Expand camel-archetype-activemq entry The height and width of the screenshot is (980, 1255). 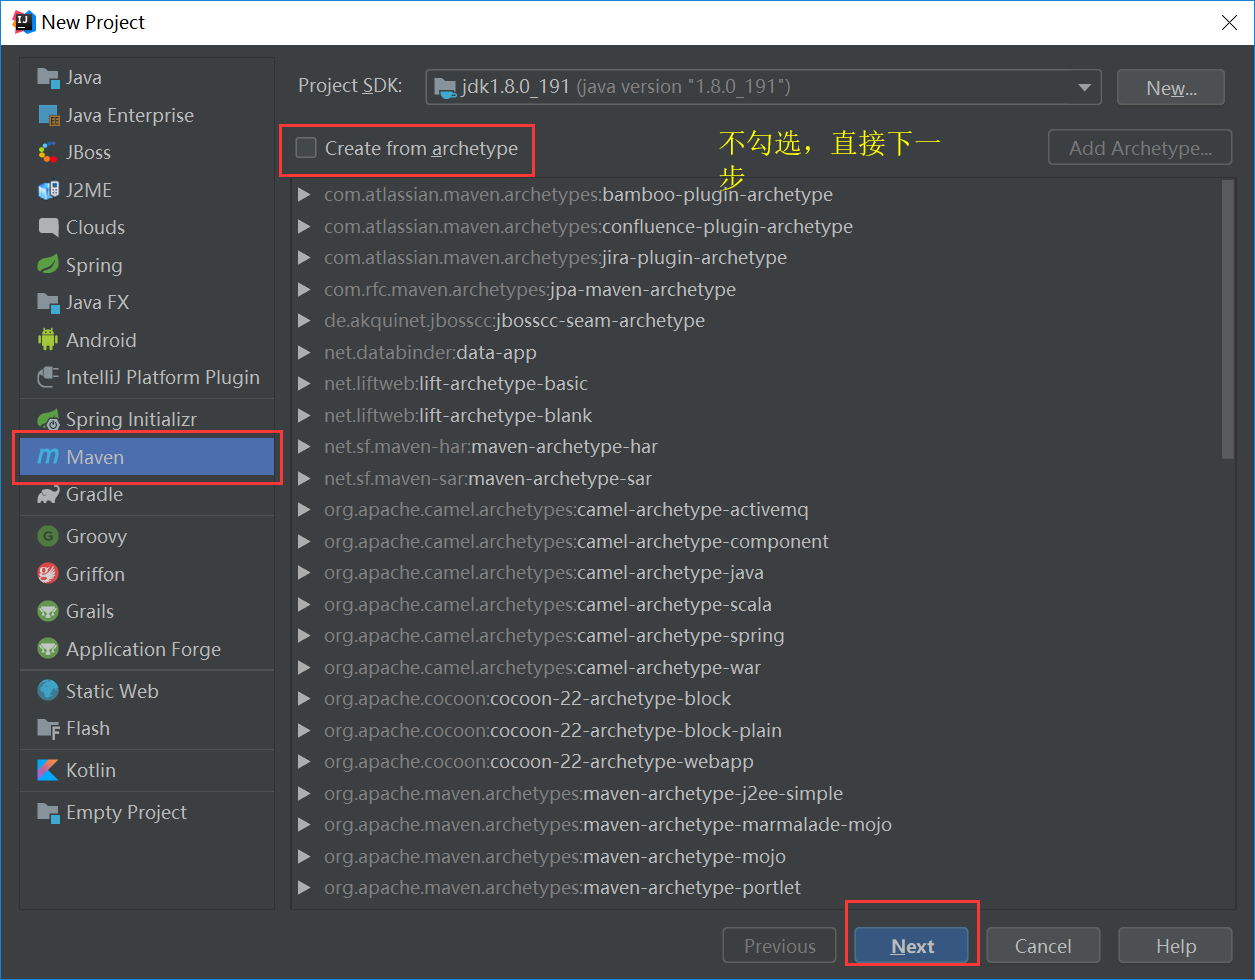[305, 510]
